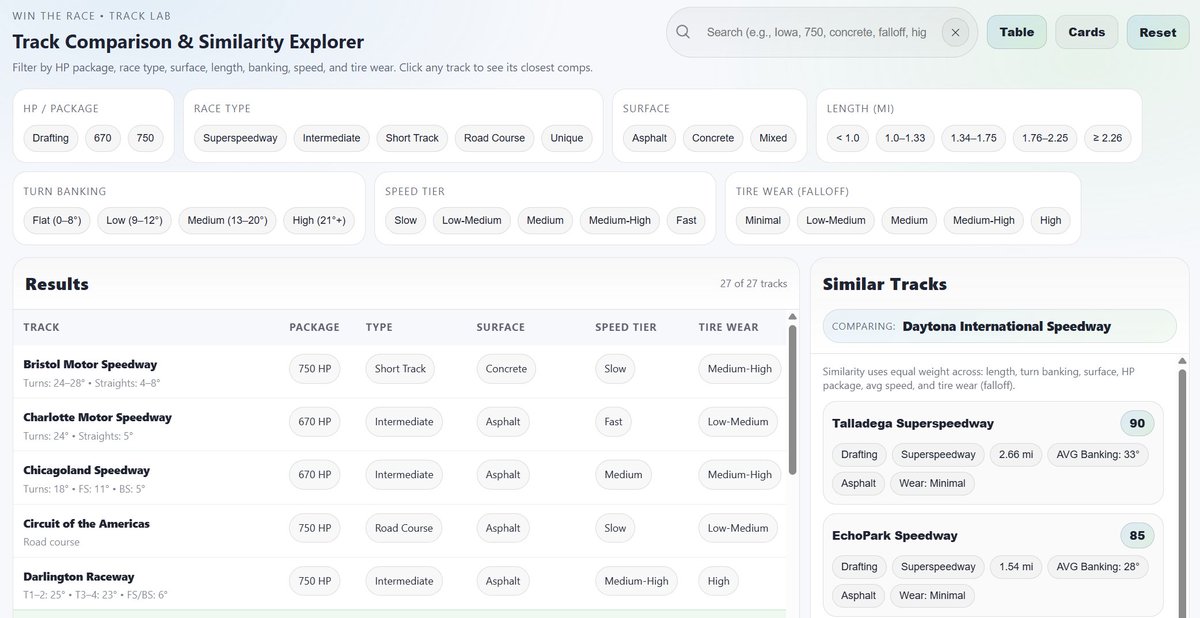Sort by the TYPE column header
The height and width of the screenshot is (618, 1200).
379,327
